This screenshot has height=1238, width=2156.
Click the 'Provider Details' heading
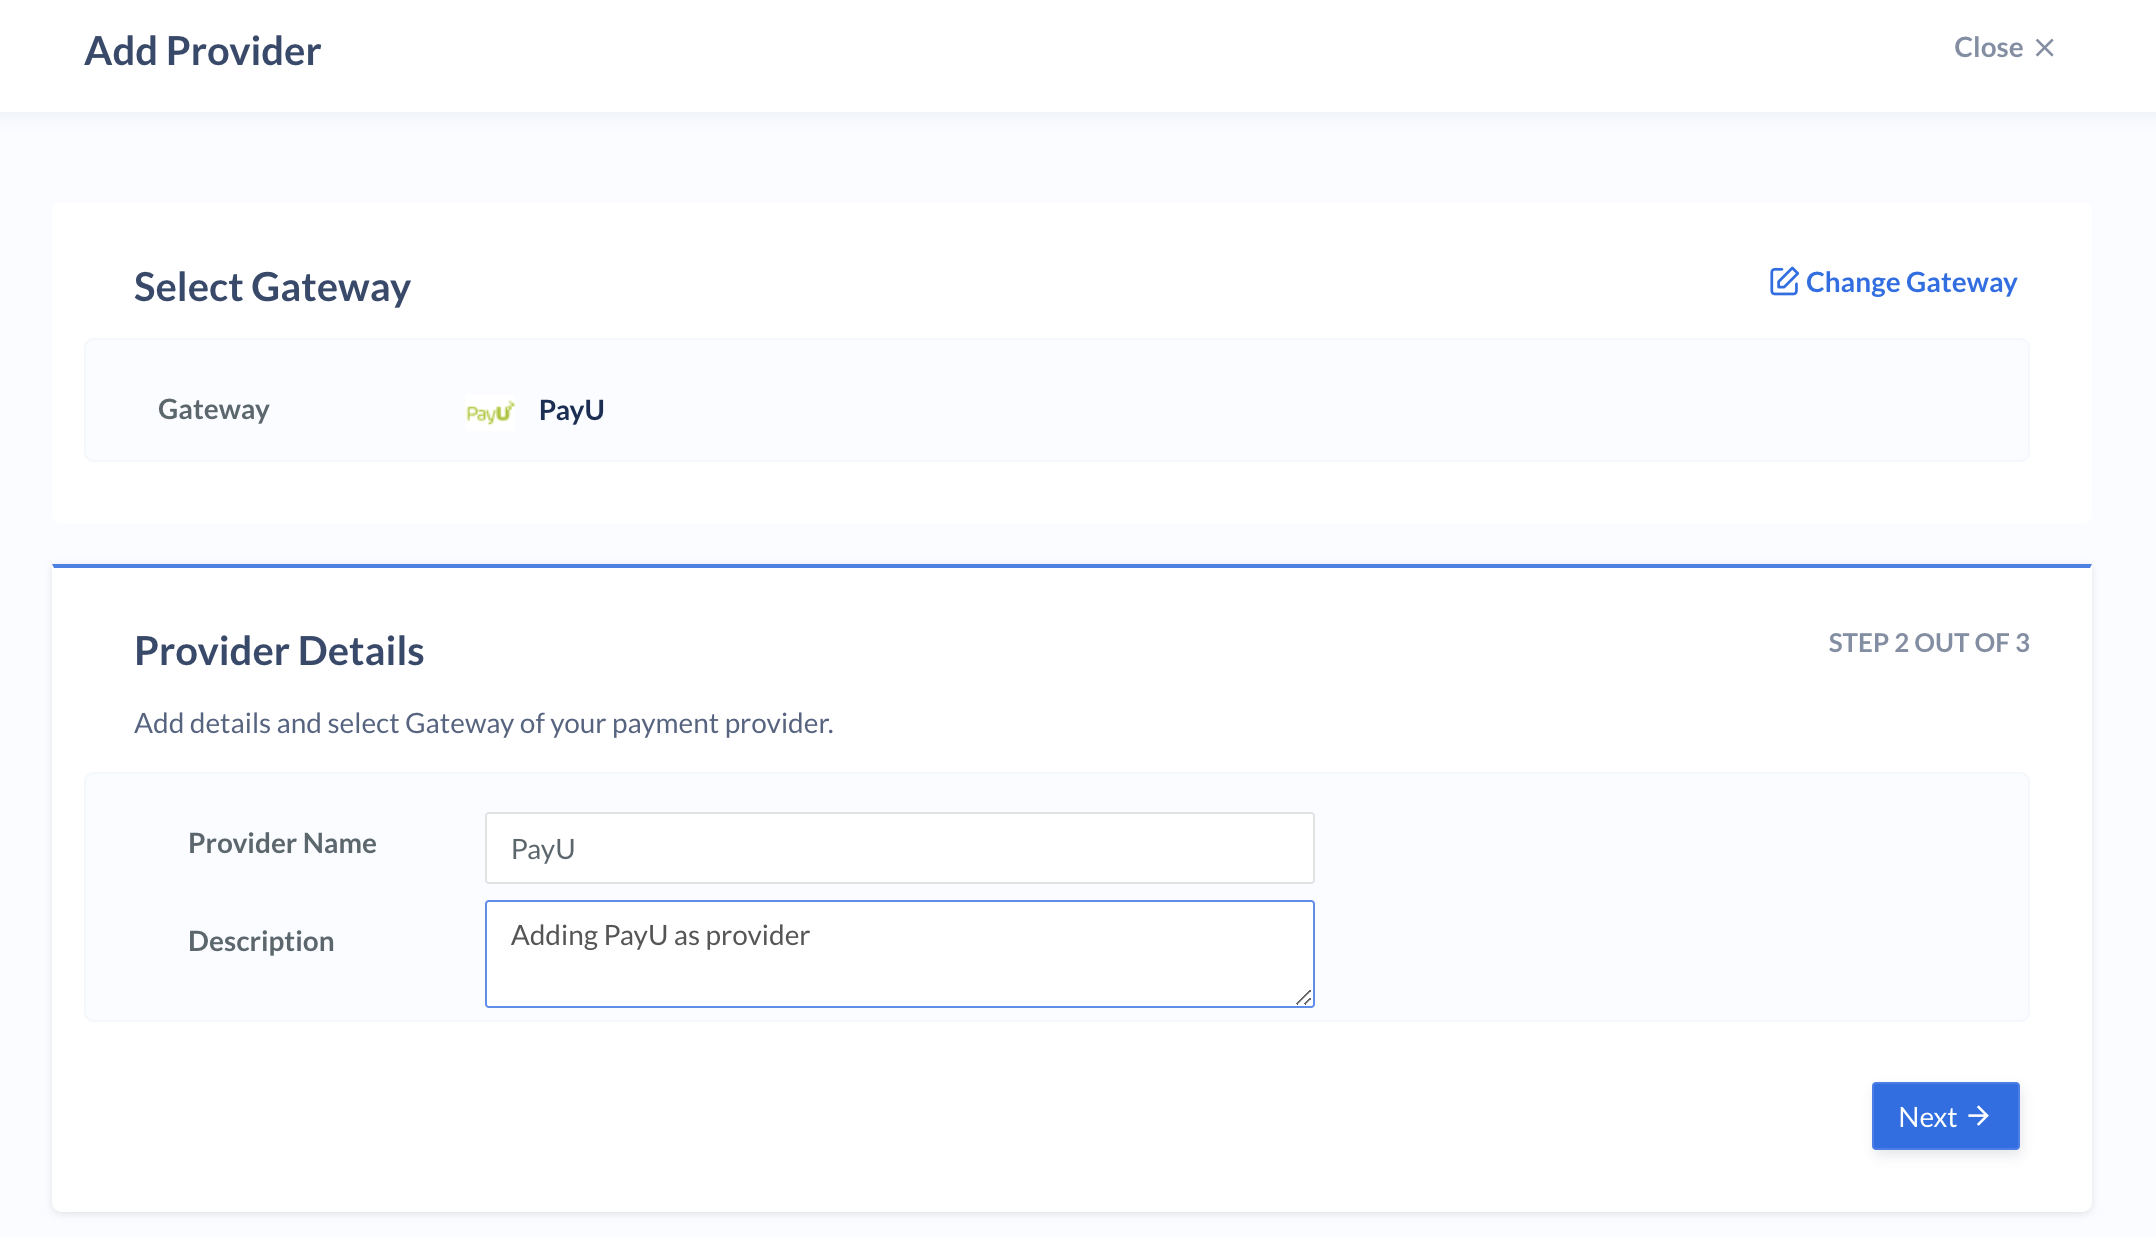point(279,651)
